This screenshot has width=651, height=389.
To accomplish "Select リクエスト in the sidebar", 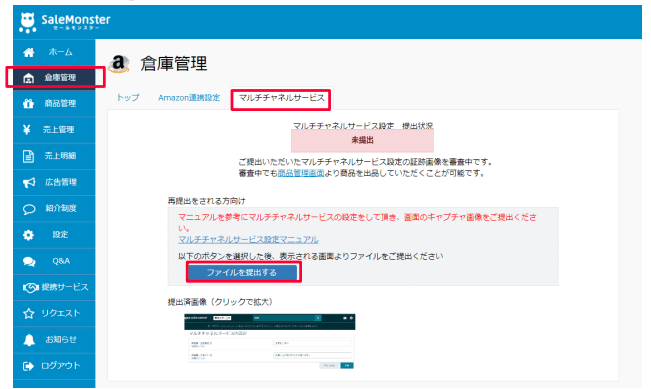I will point(61,313).
